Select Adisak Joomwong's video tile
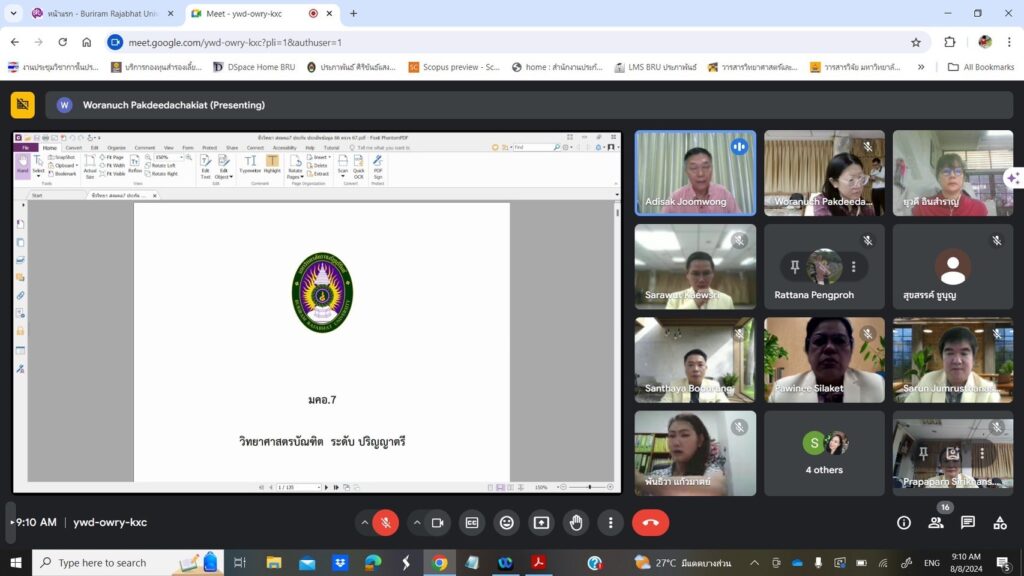Image resolution: width=1024 pixels, height=576 pixels. (x=696, y=173)
